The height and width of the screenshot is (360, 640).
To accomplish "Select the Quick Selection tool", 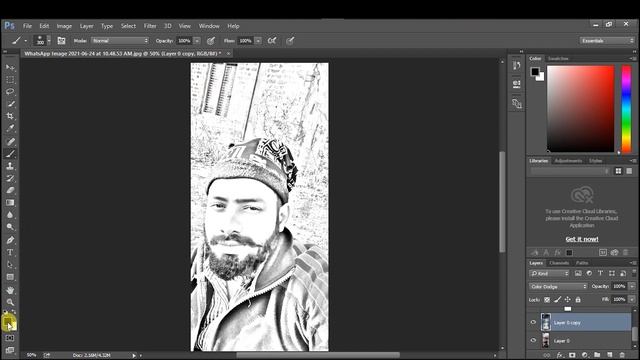I will 10,104.
